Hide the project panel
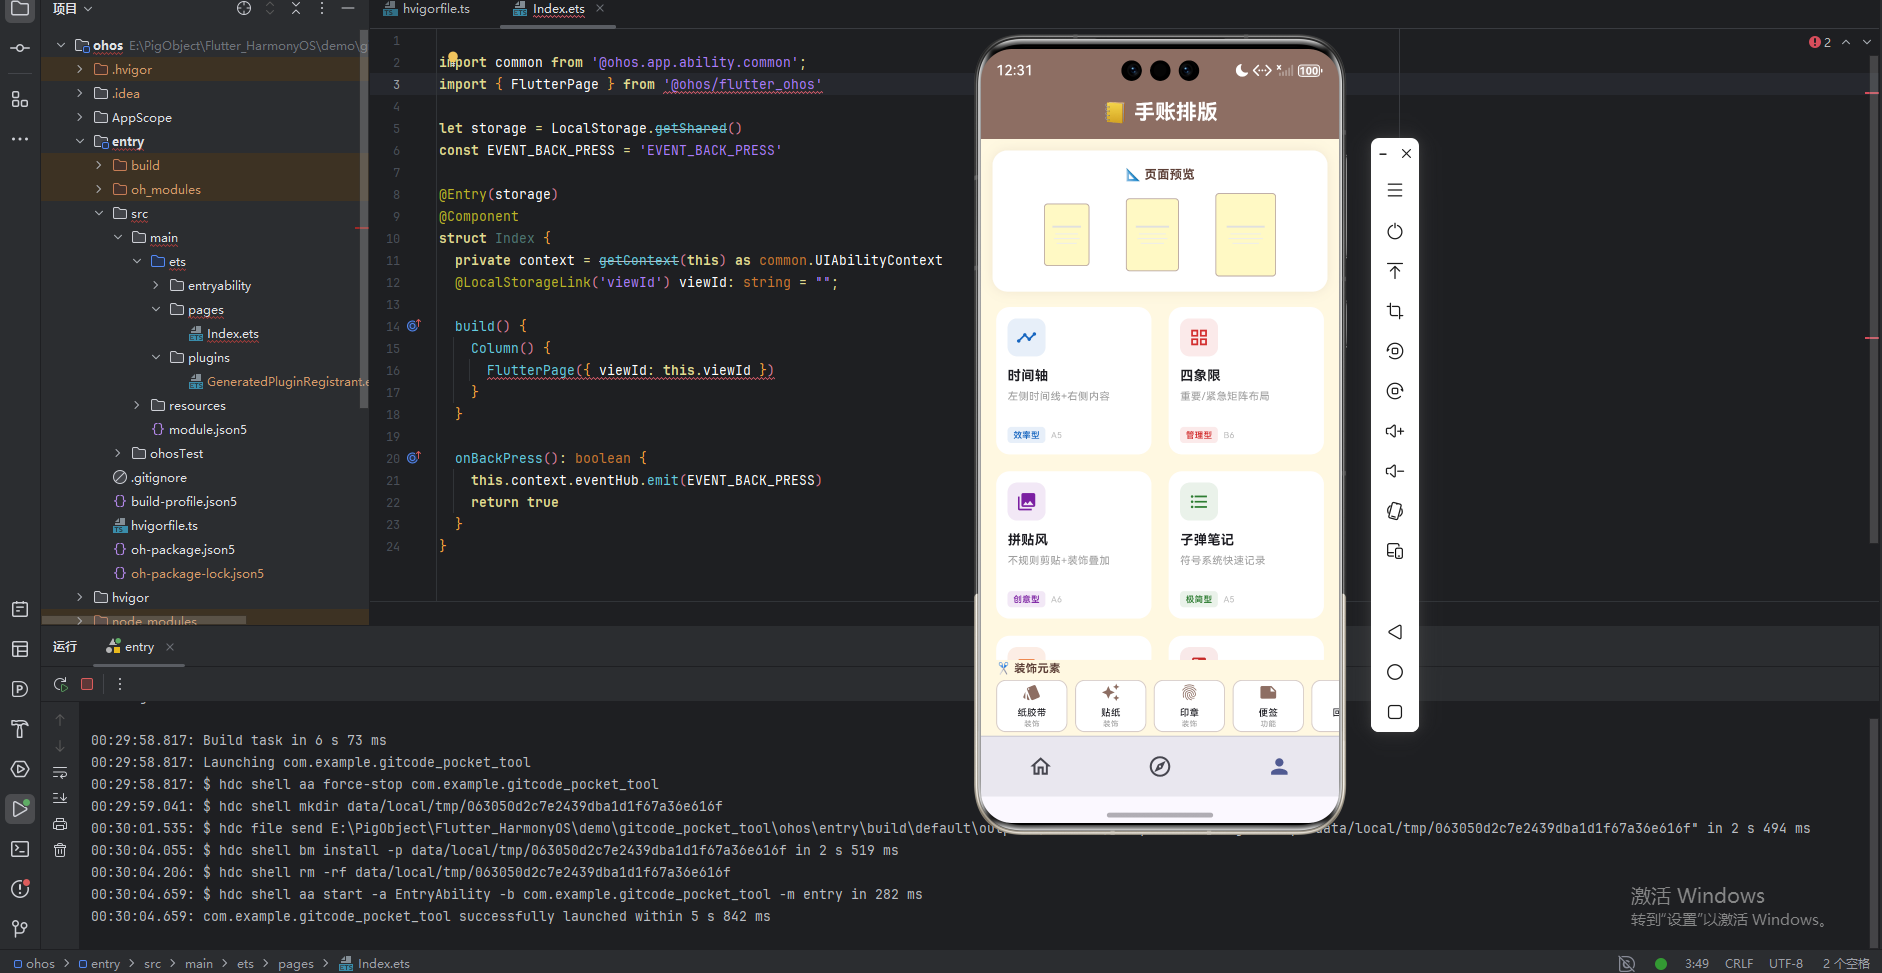The width and height of the screenshot is (1882, 973). [348, 8]
